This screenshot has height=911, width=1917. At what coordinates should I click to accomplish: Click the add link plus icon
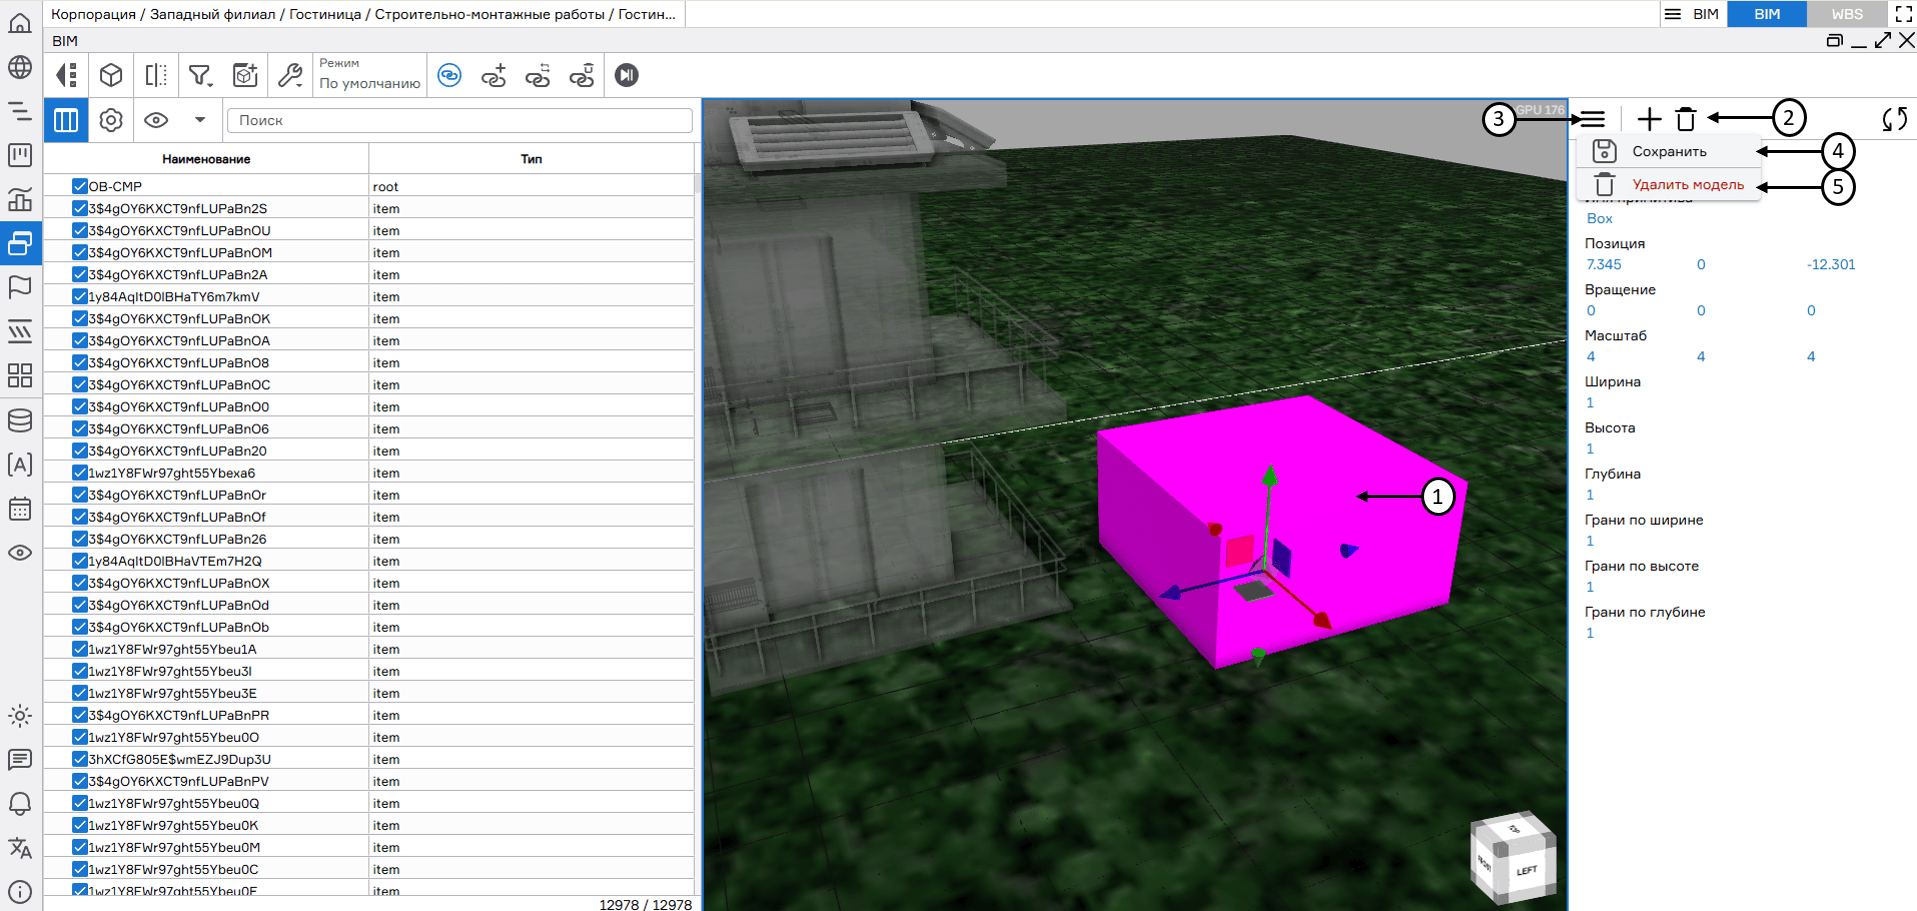(494, 76)
